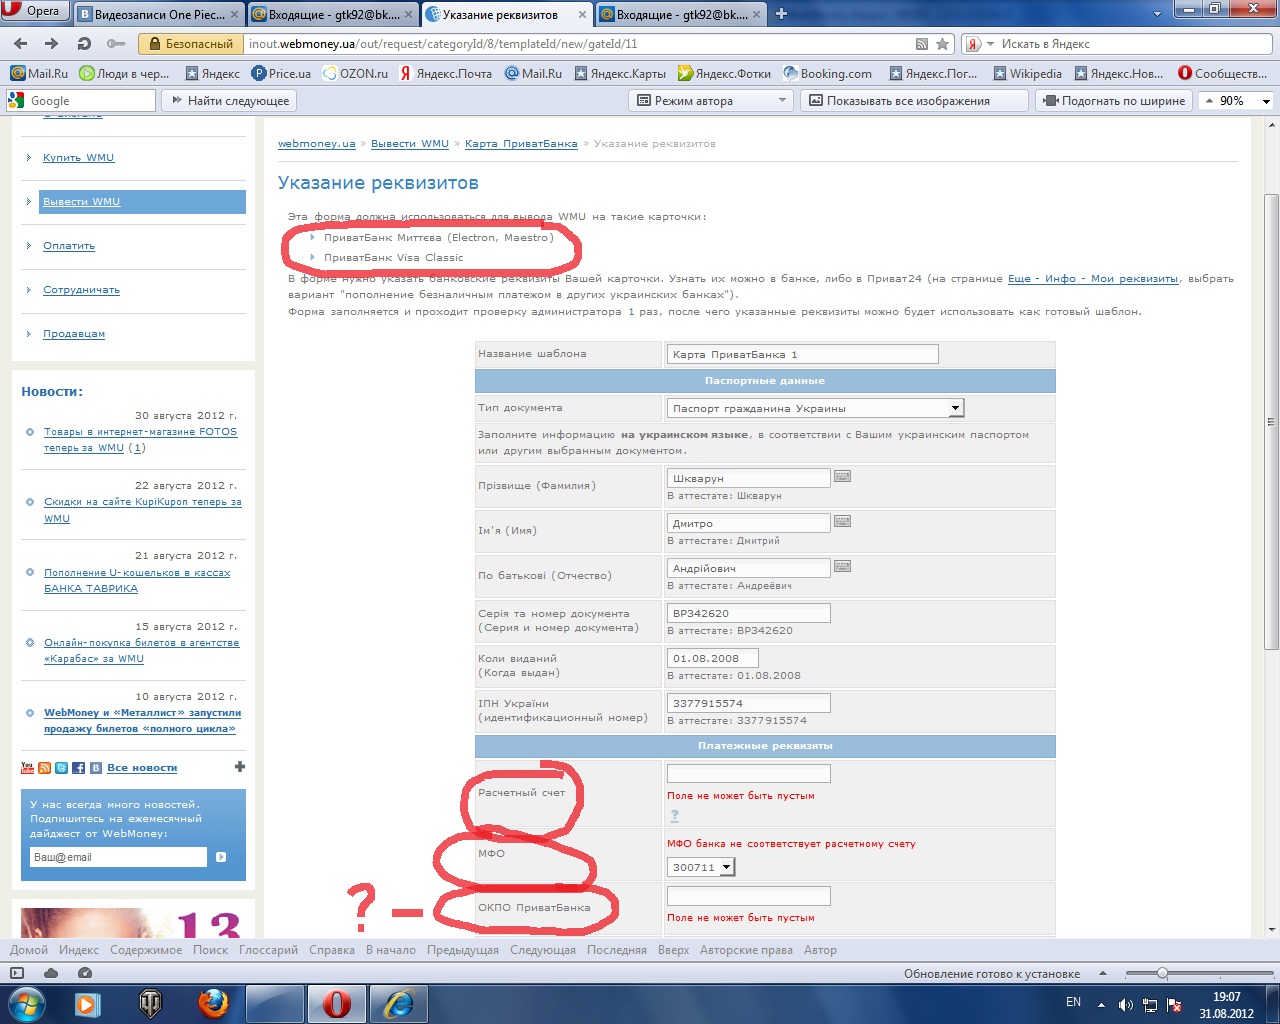Open virtual keyboard for Ім'я field
The image size is (1280, 1024).
coord(842,521)
